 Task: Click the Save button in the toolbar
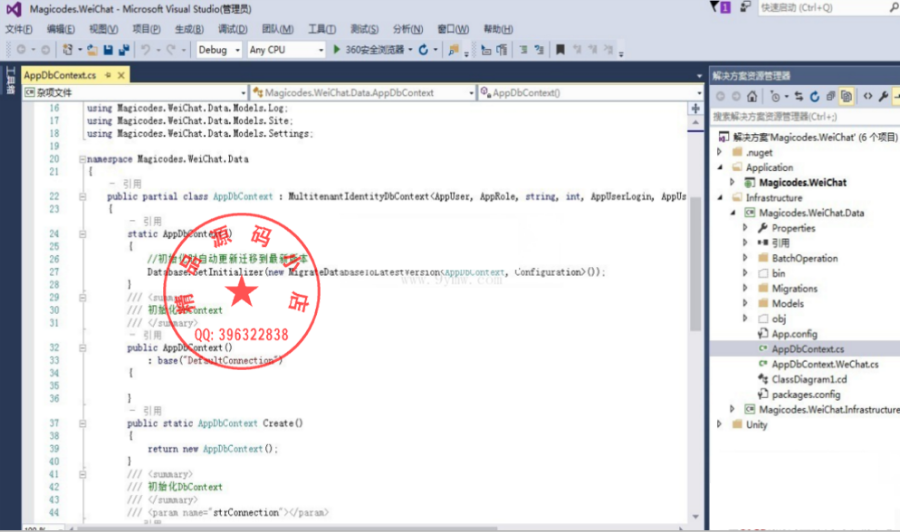pyautogui.click(x=108, y=50)
